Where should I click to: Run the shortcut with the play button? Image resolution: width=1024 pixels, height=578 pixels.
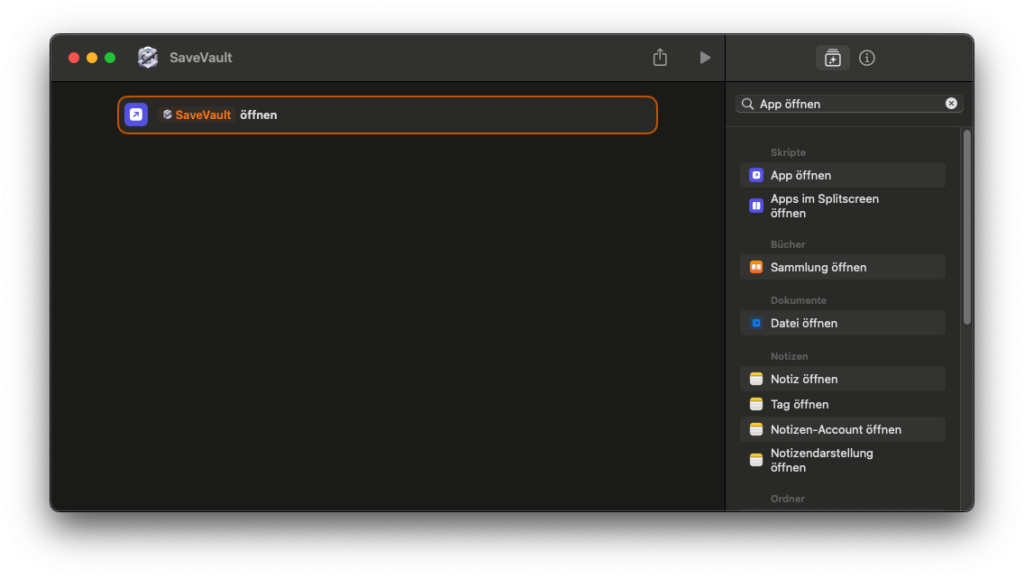click(705, 57)
